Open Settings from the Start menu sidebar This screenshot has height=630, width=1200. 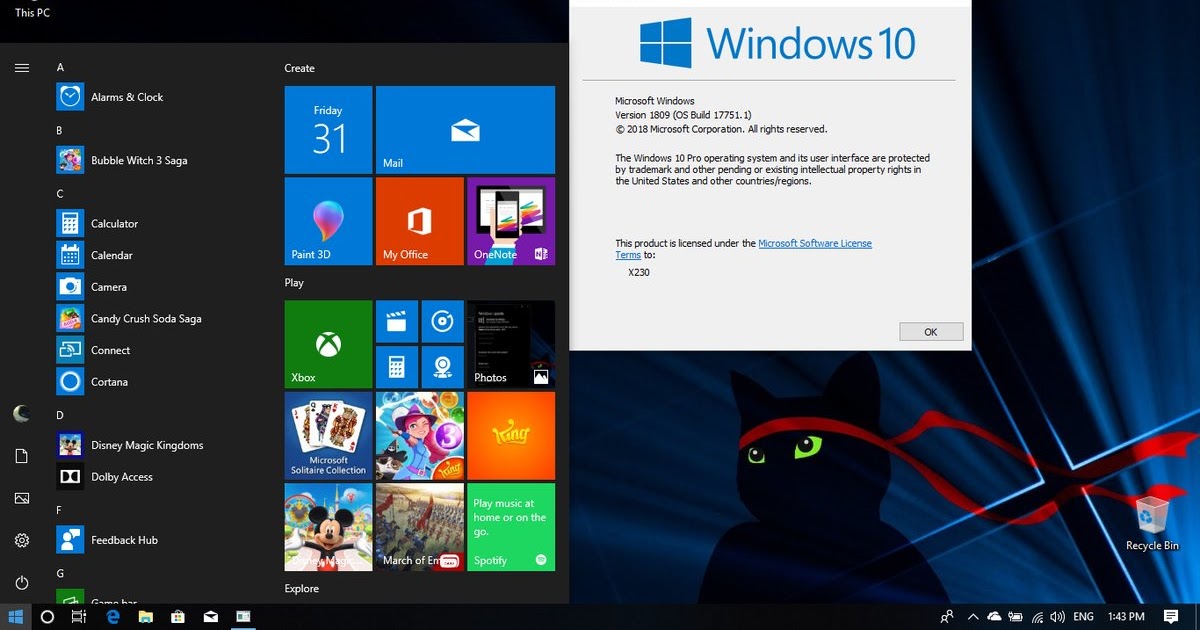coord(21,540)
